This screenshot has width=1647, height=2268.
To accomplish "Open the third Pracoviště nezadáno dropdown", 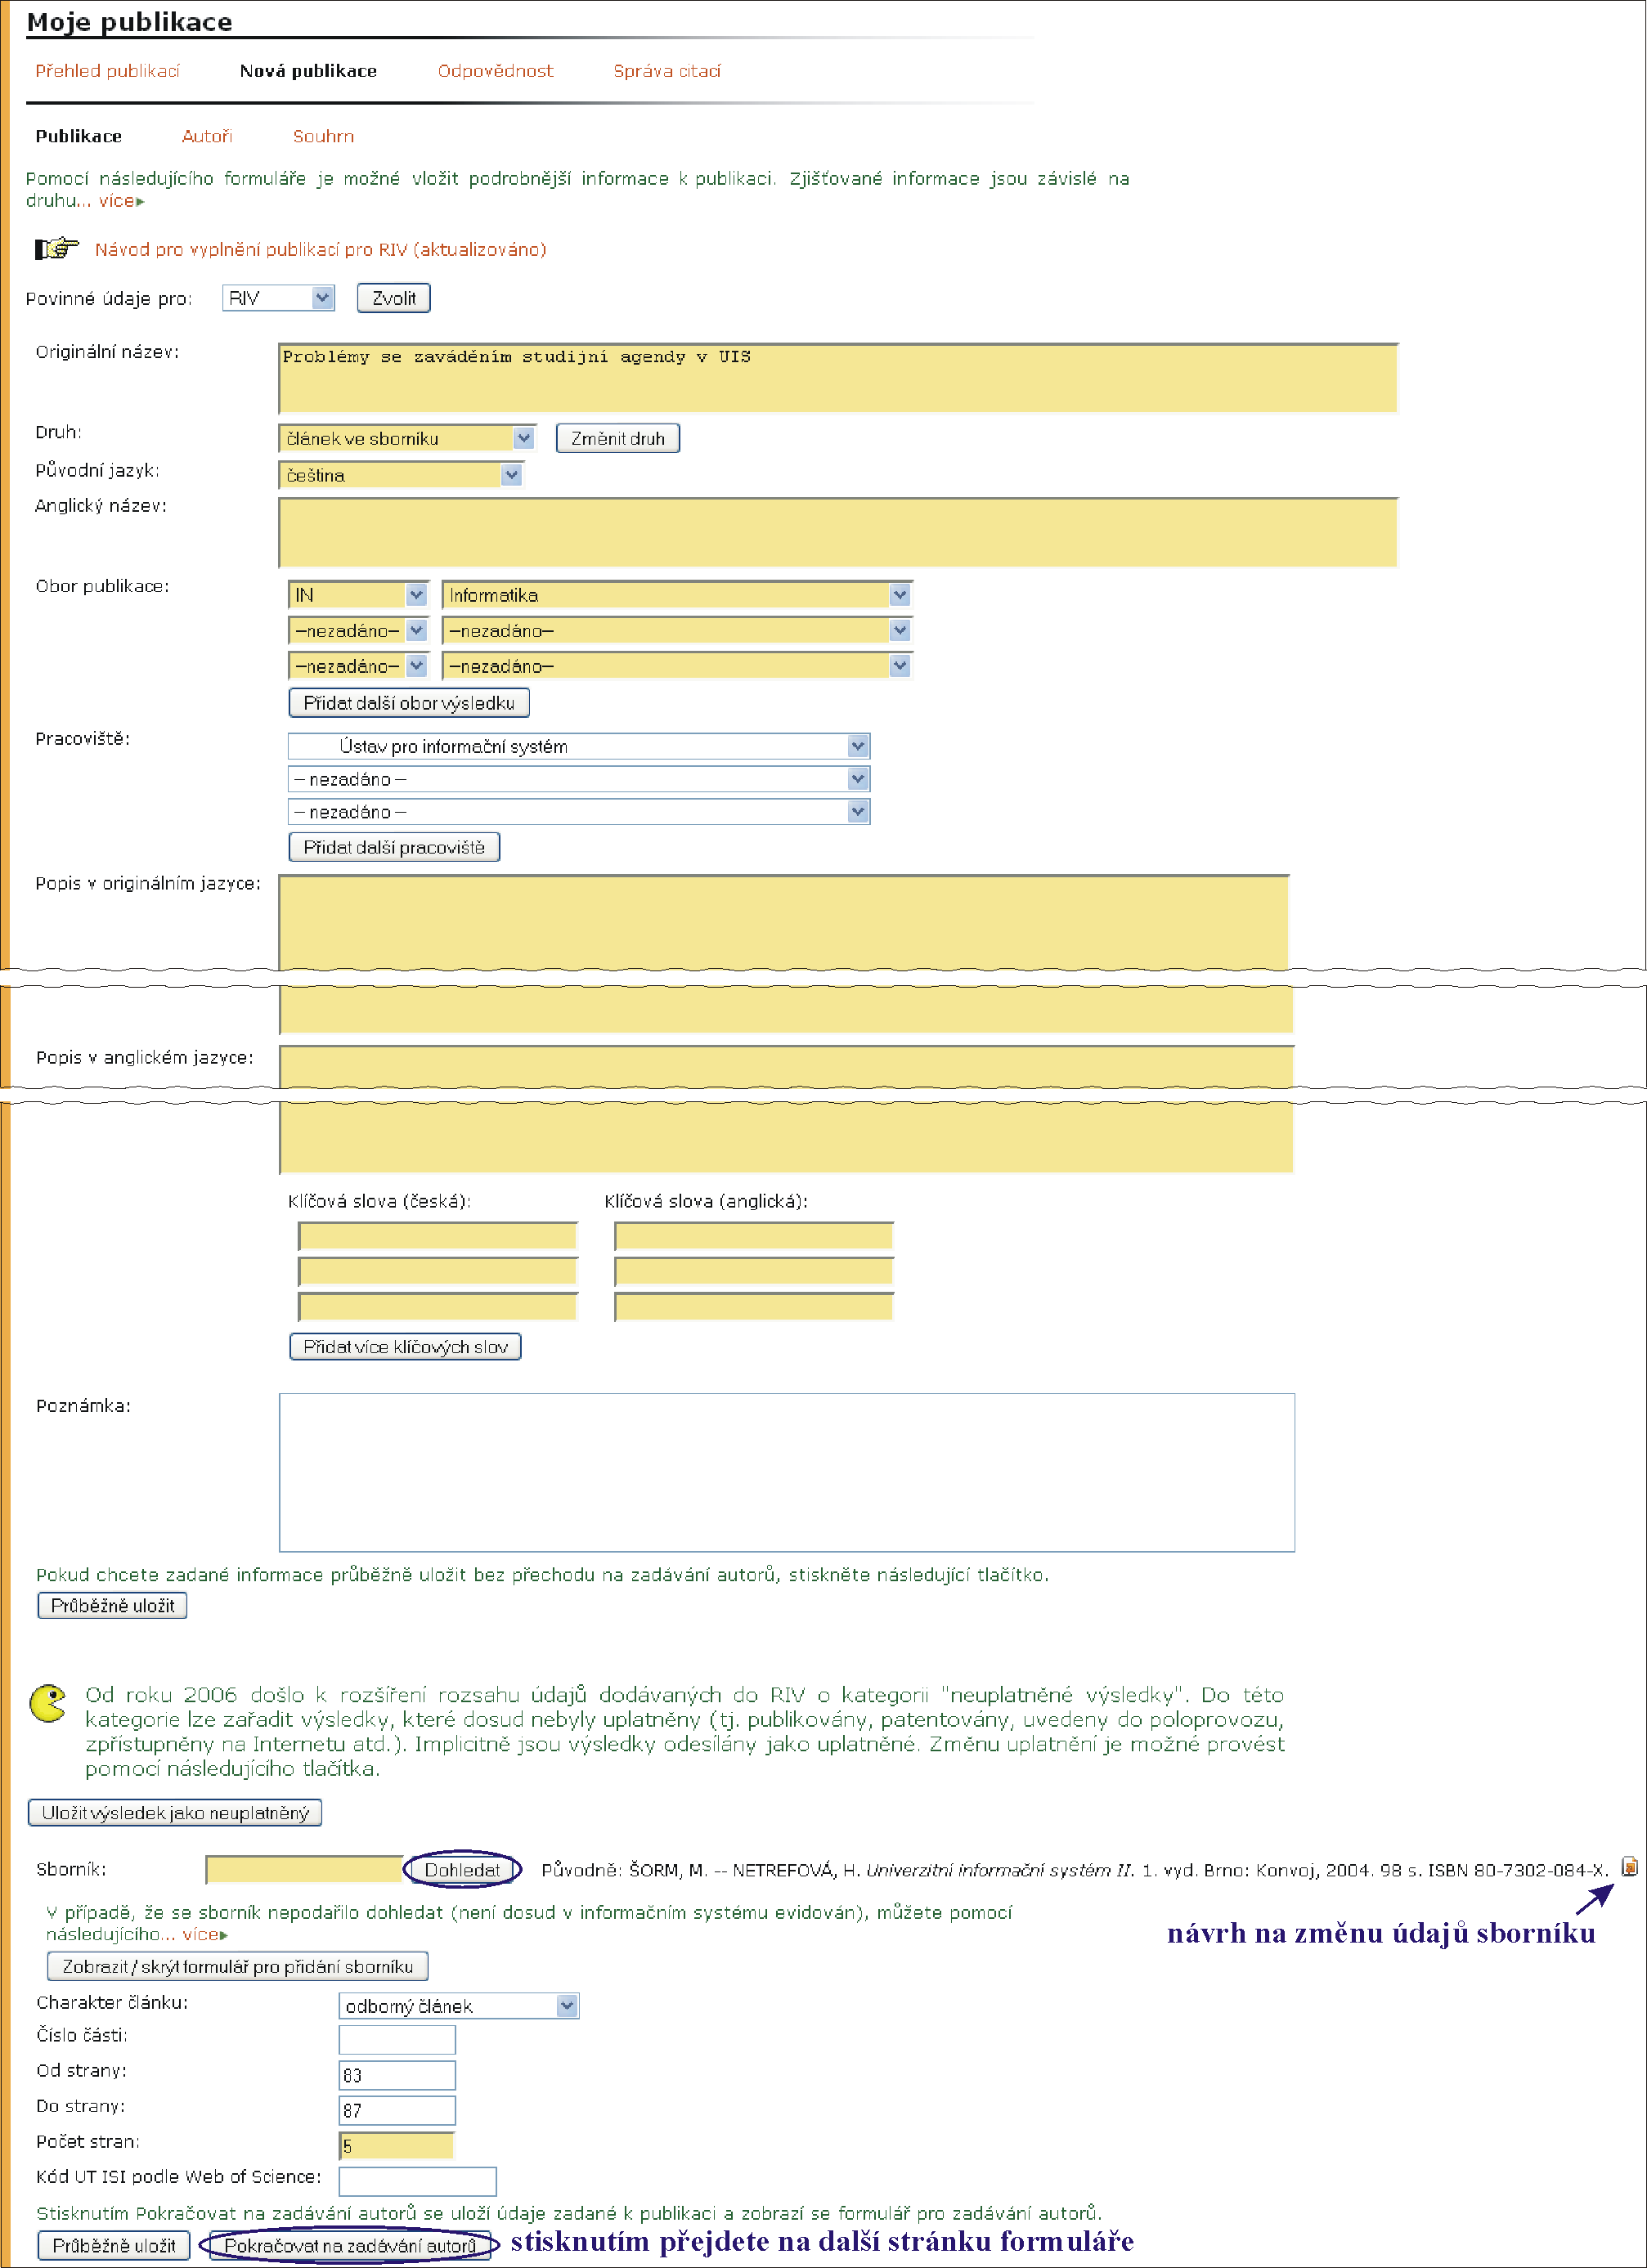I will tap(579, 812).
